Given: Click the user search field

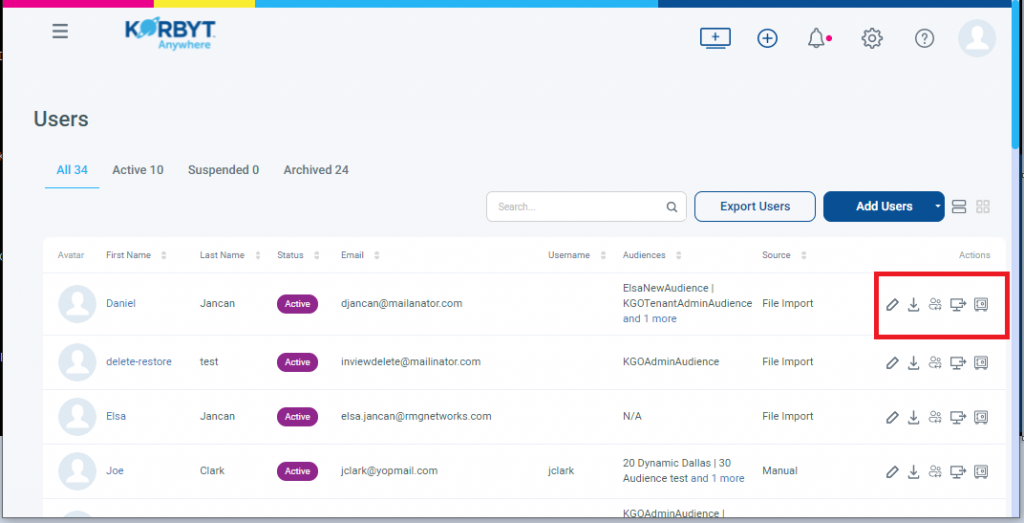Looking at the screenshot, I should 578,207.
